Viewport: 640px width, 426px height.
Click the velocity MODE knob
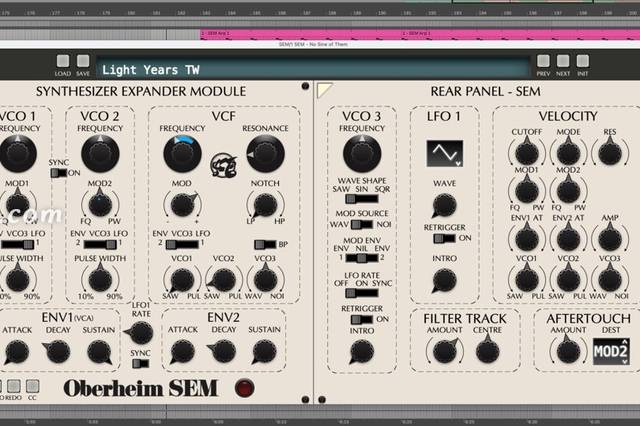(568, 152)
